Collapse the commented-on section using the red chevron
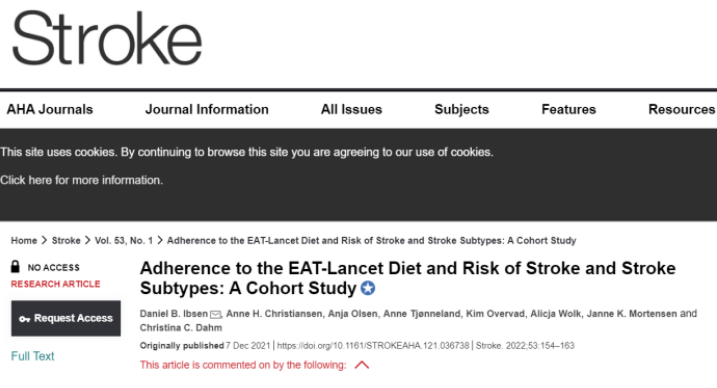 click(361, 365)
